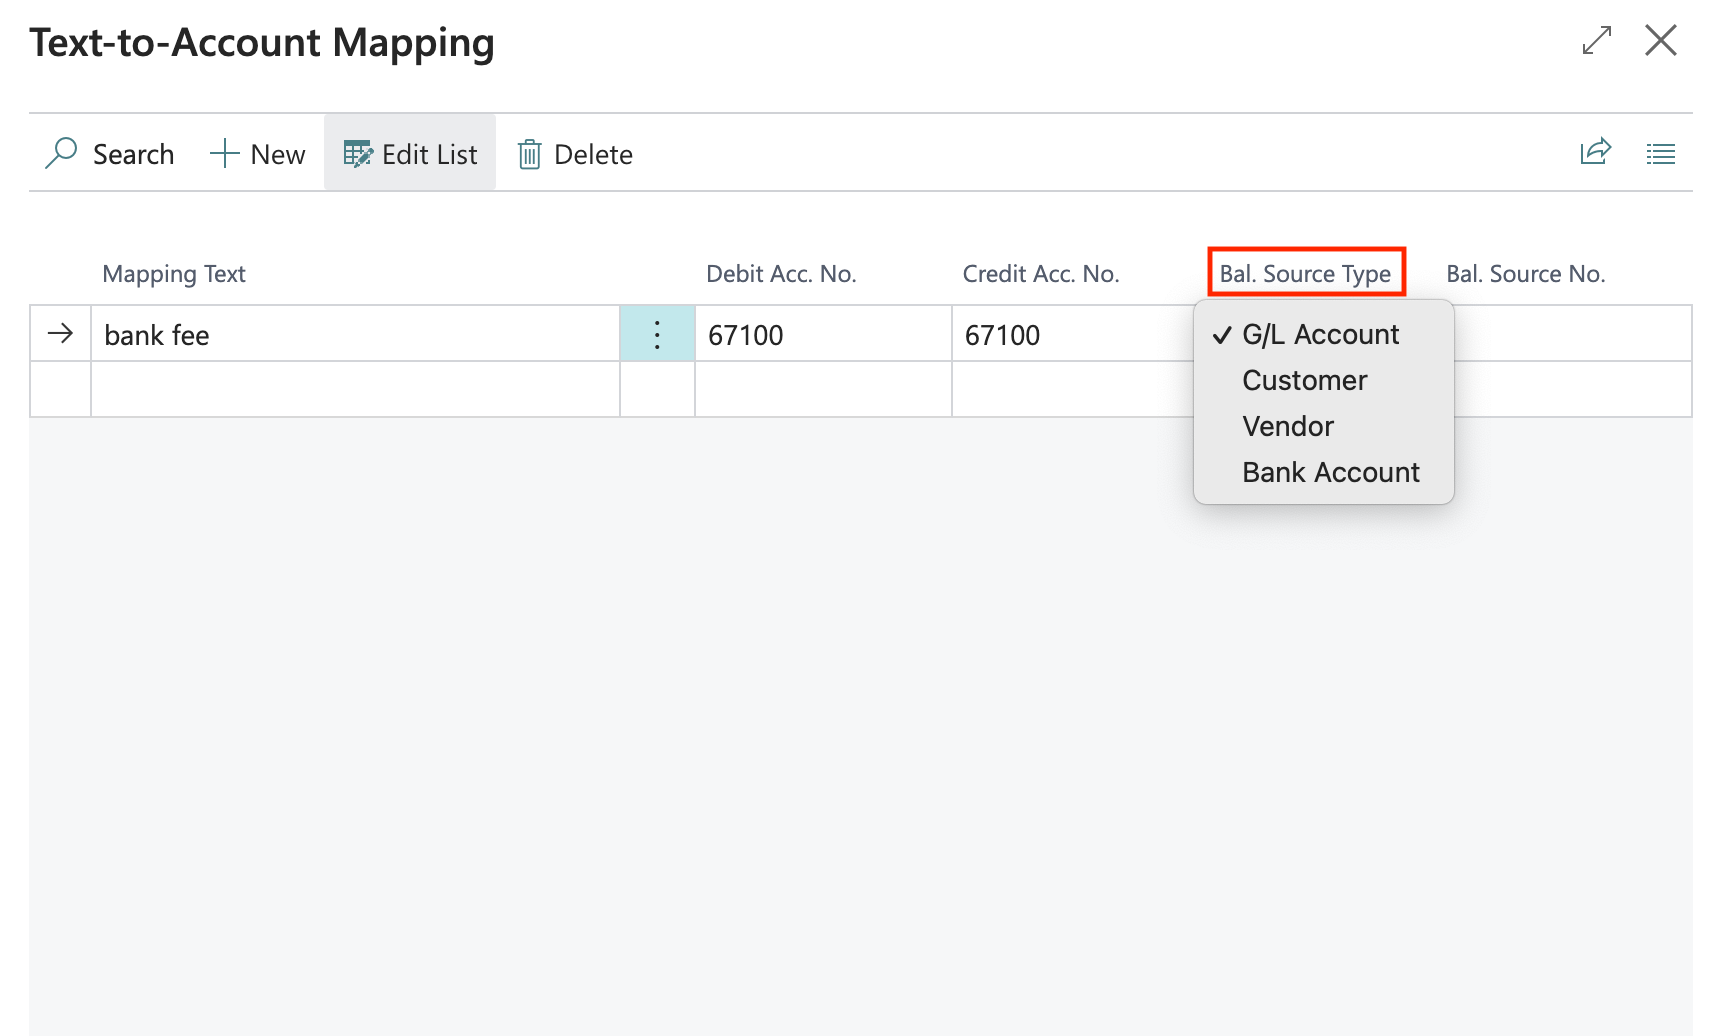Delete the selected mapping line
The height and width of the screenshot is (1036, 1728).
pyautogui.click(x=575, y=154)
